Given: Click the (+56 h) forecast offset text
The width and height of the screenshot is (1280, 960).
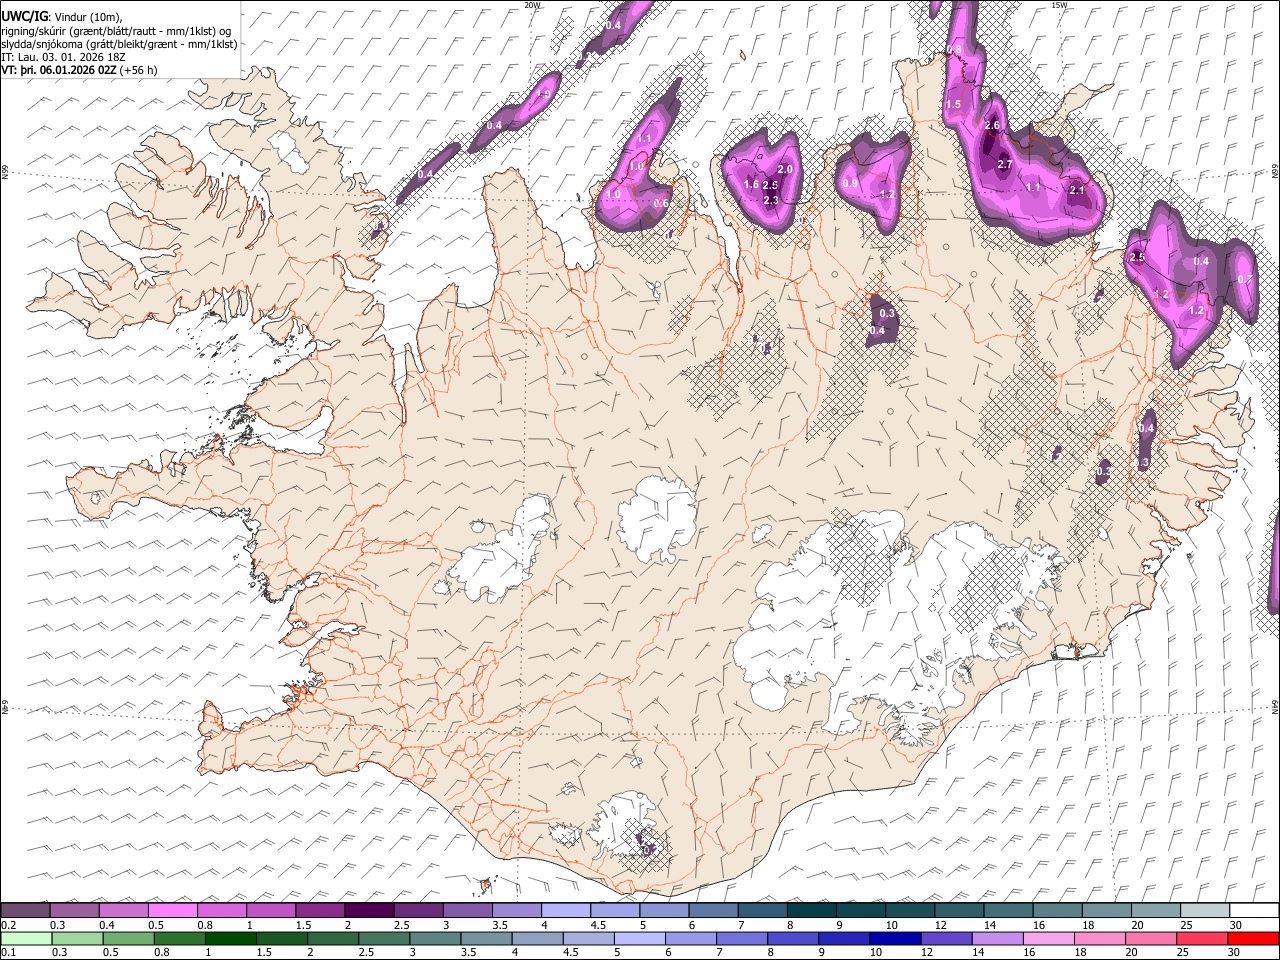Looking at the screenshot, I should (x=138, y=70).
